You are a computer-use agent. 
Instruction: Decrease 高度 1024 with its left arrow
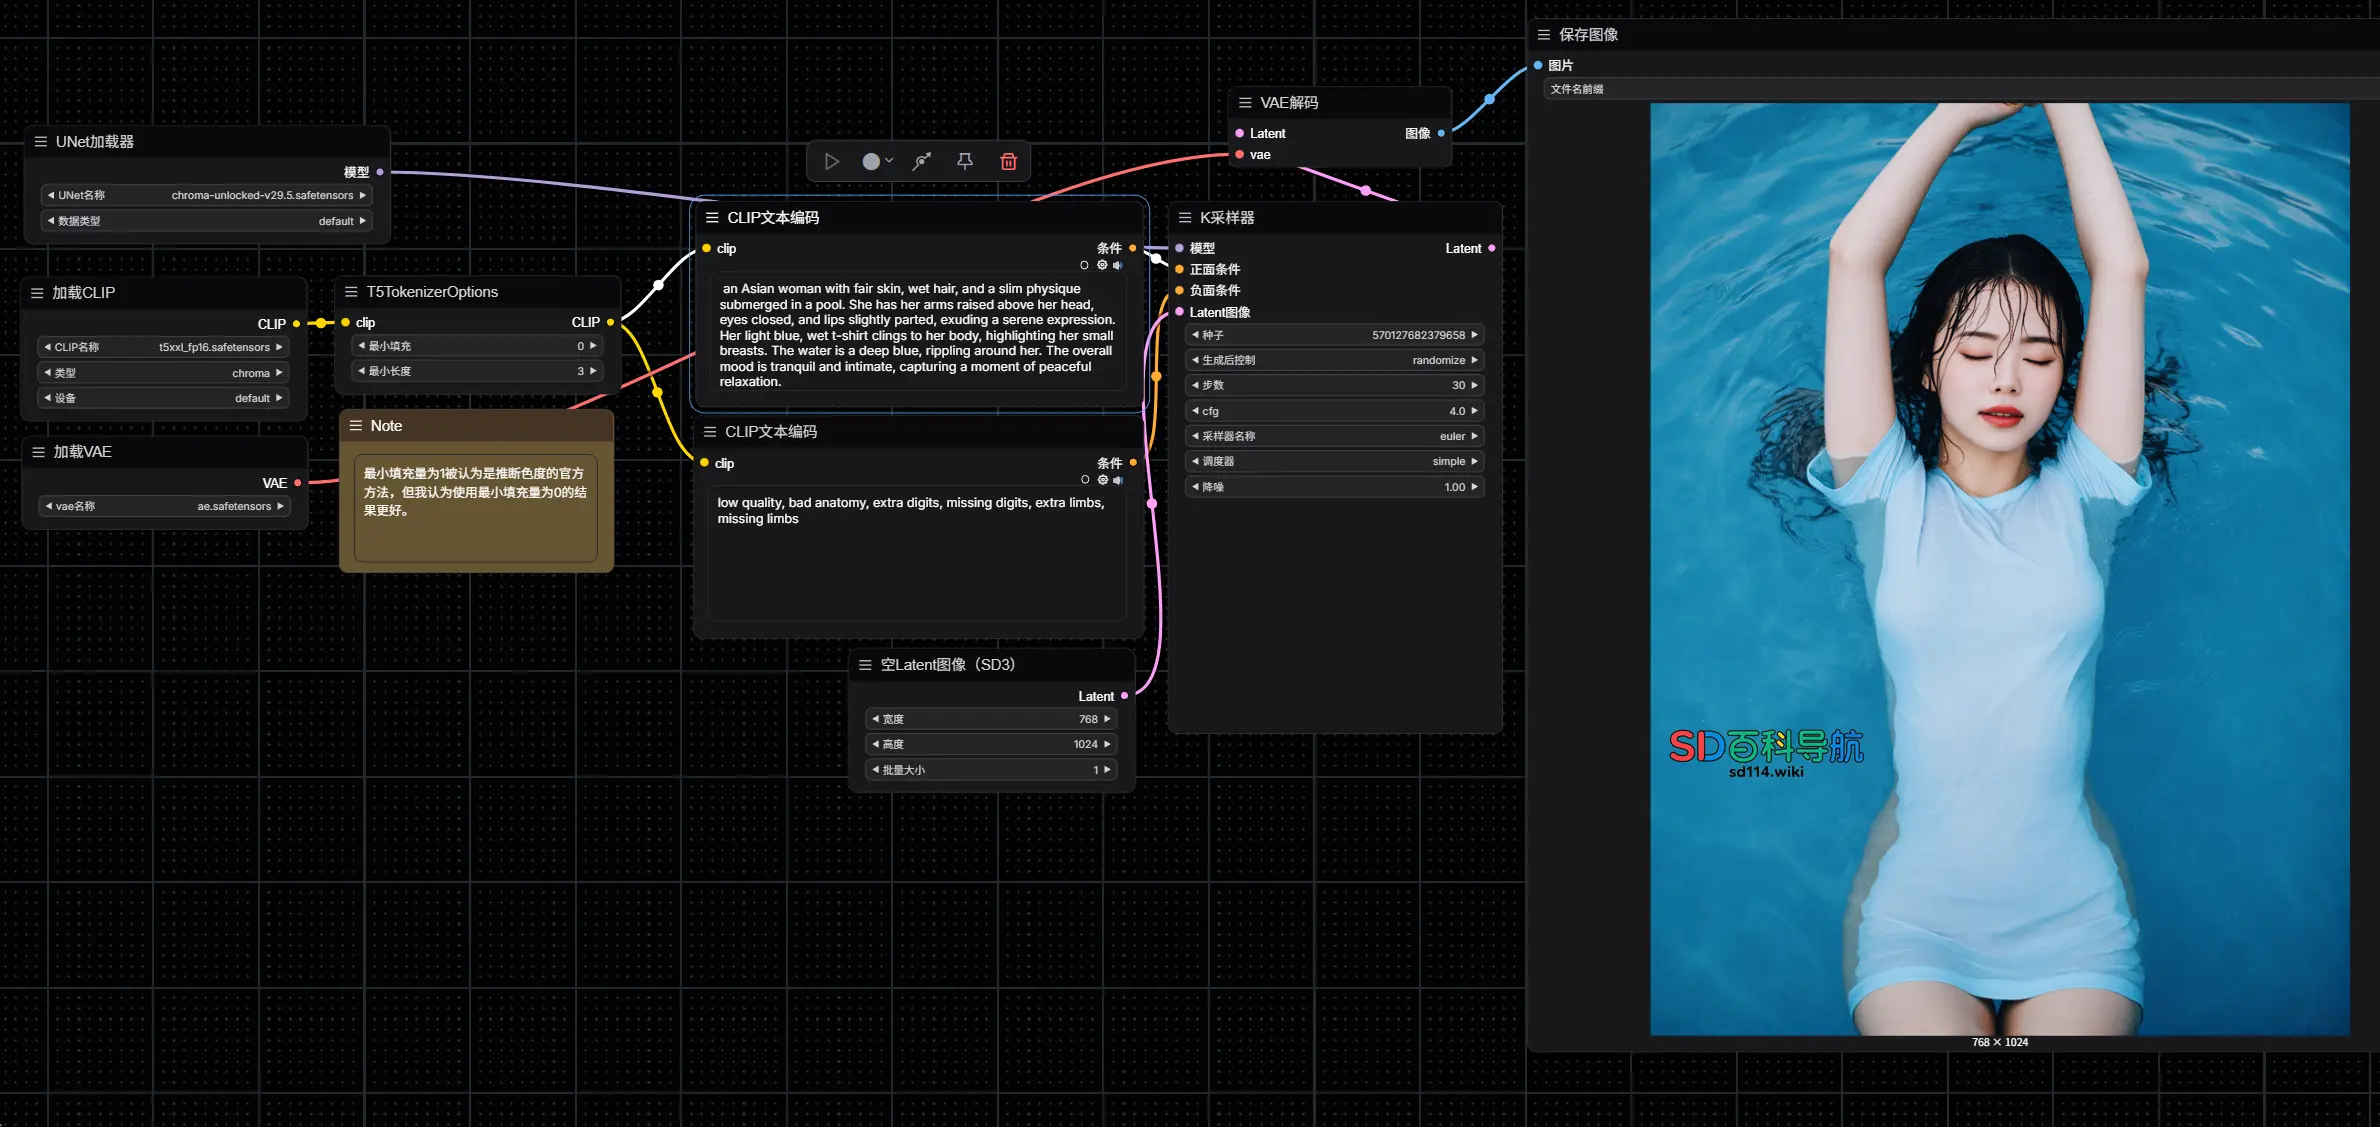[x=875, y=744]
